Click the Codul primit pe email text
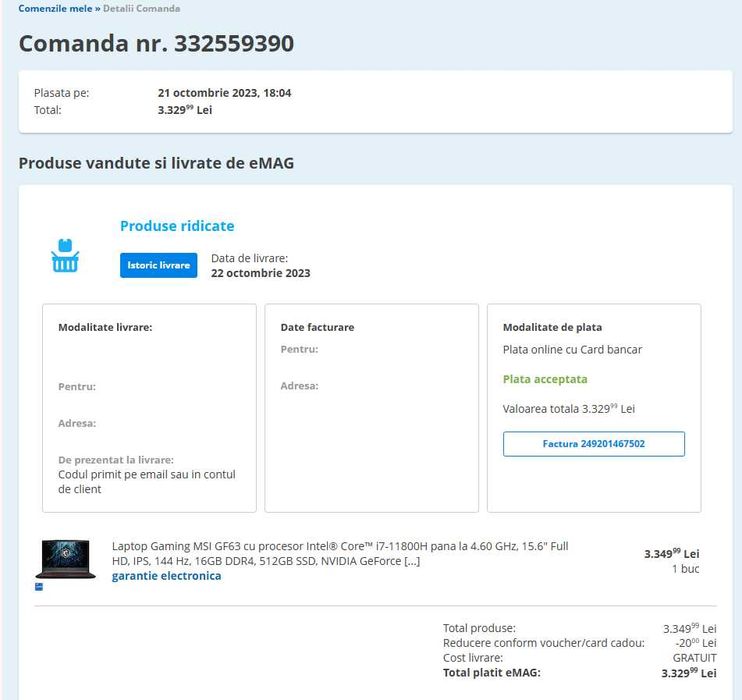Screen dimensions: 742x700 [147, 482]
